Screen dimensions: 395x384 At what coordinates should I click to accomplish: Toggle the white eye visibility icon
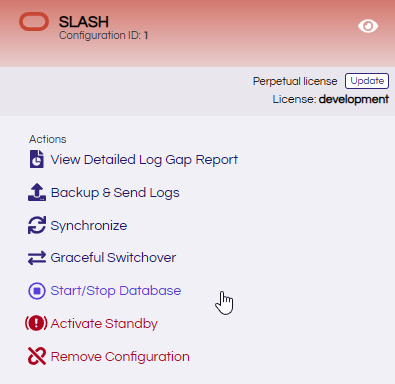(368, 26)
